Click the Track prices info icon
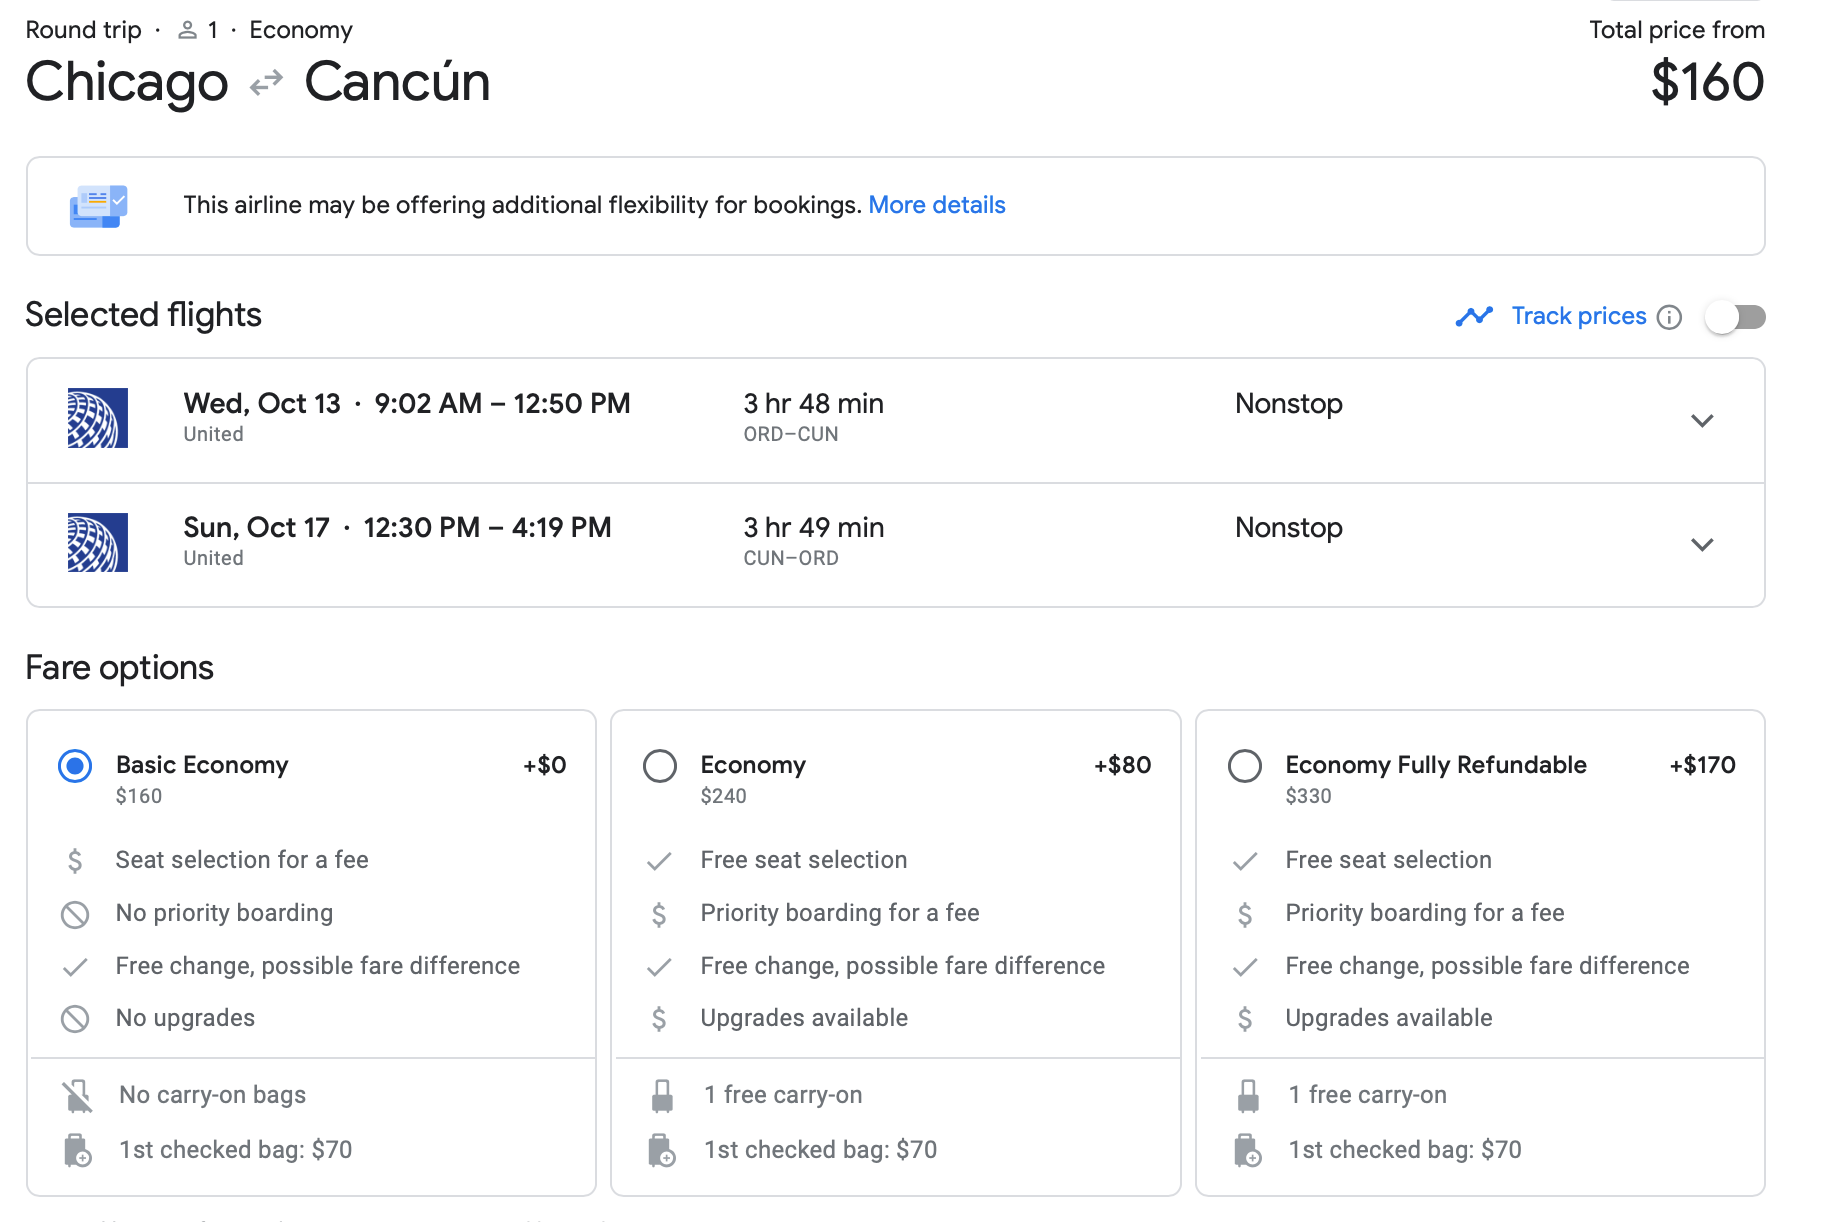 click(1669, 317)
